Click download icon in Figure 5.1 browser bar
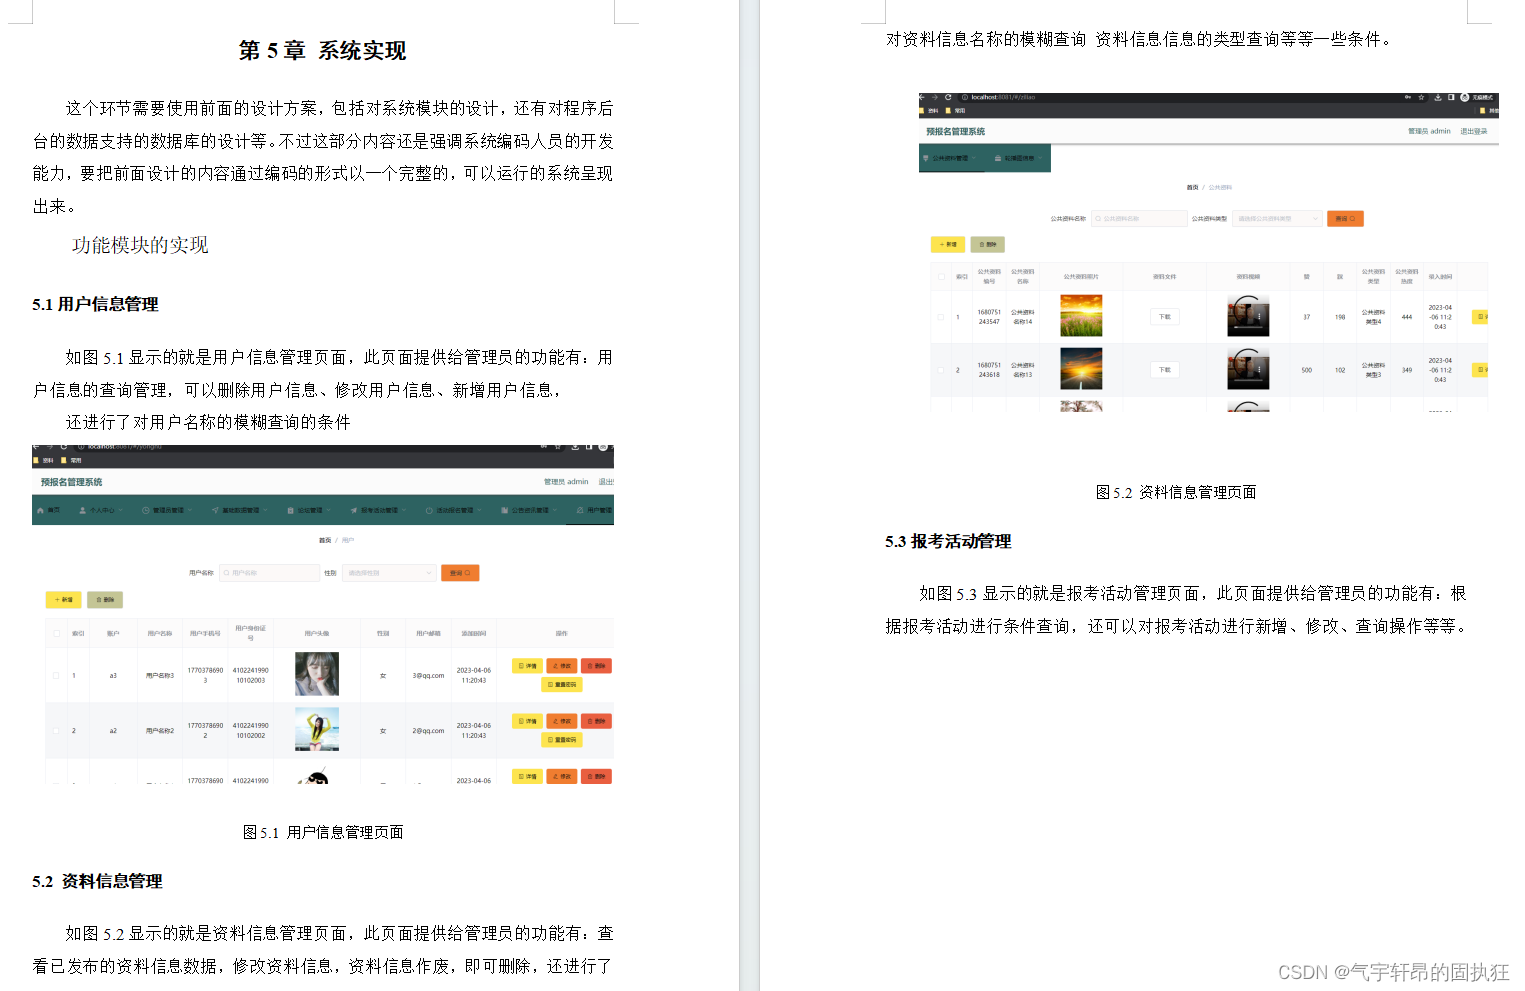The height and width of the screenshot is (991, 1525). coord(575,447)
